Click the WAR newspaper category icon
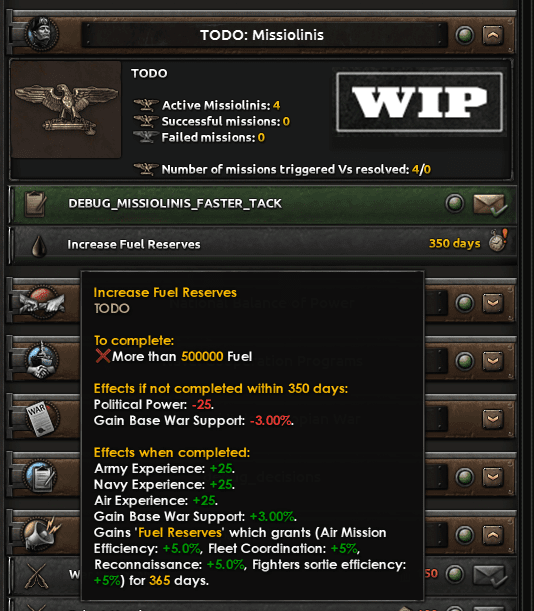The image size is (534, 611). (41, 418)
